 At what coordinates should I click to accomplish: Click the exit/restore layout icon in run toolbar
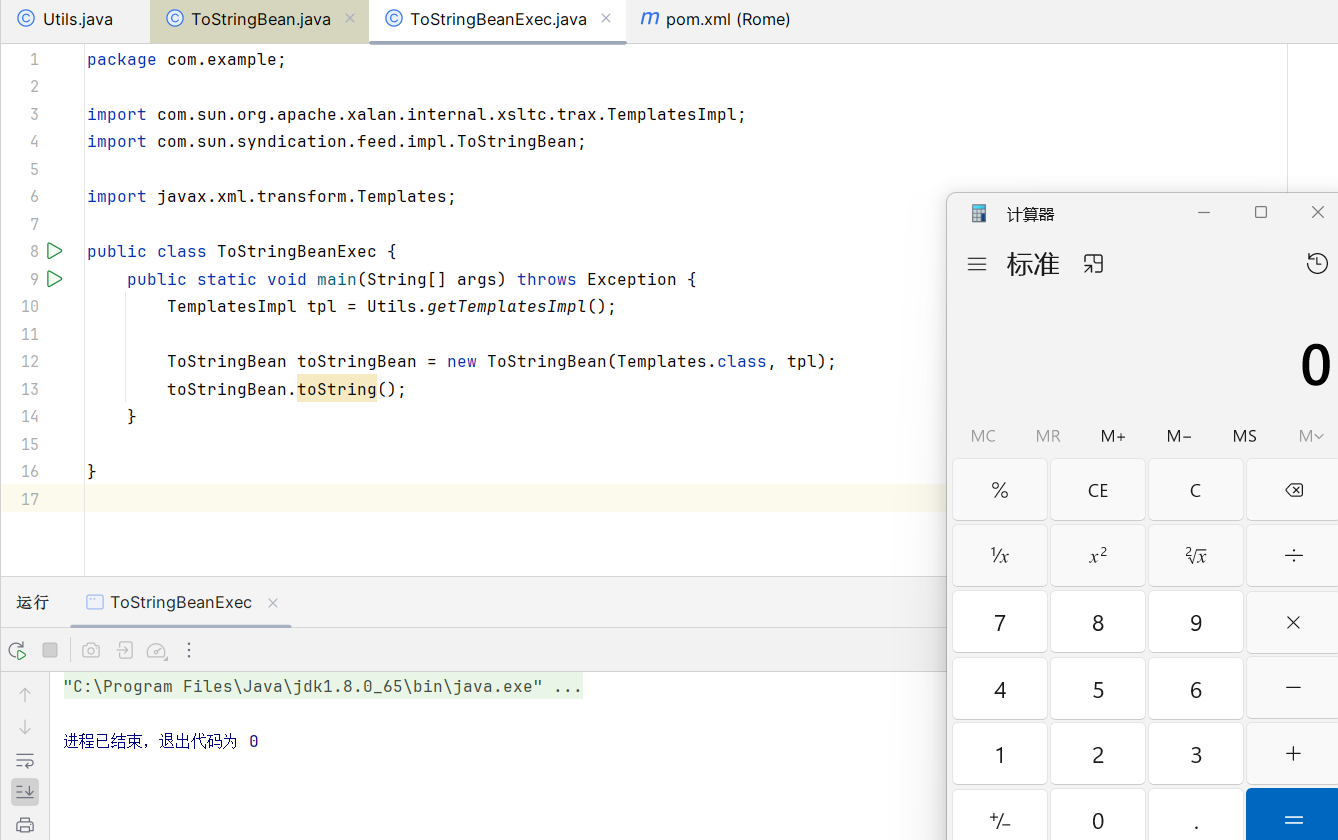coord(124,650)
